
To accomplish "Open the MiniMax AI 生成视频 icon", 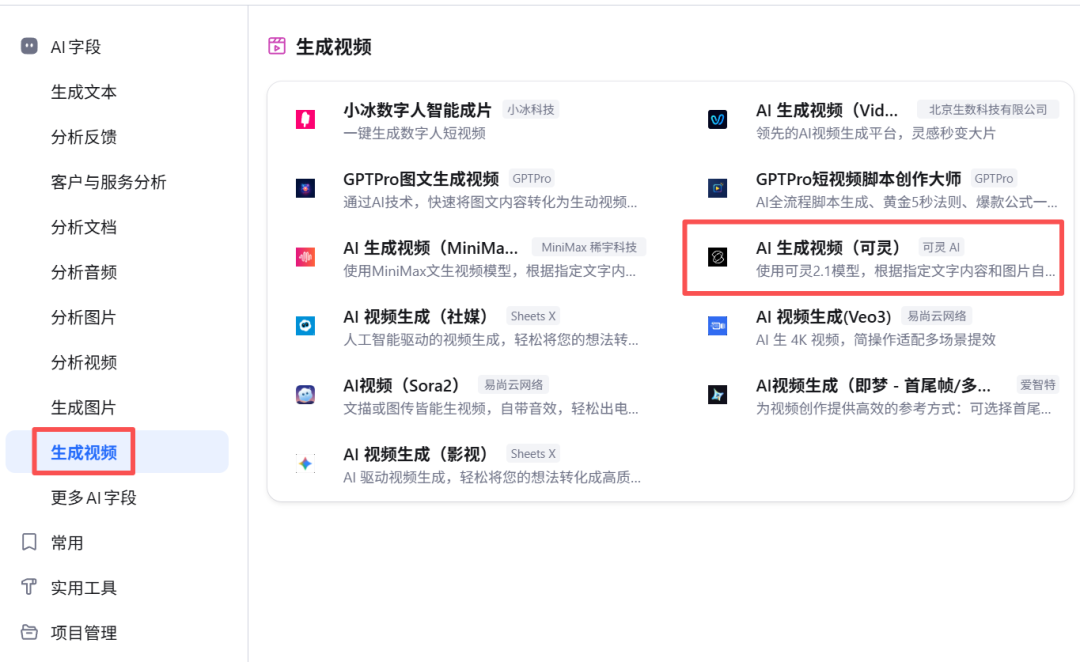I will tap(305, 255).
